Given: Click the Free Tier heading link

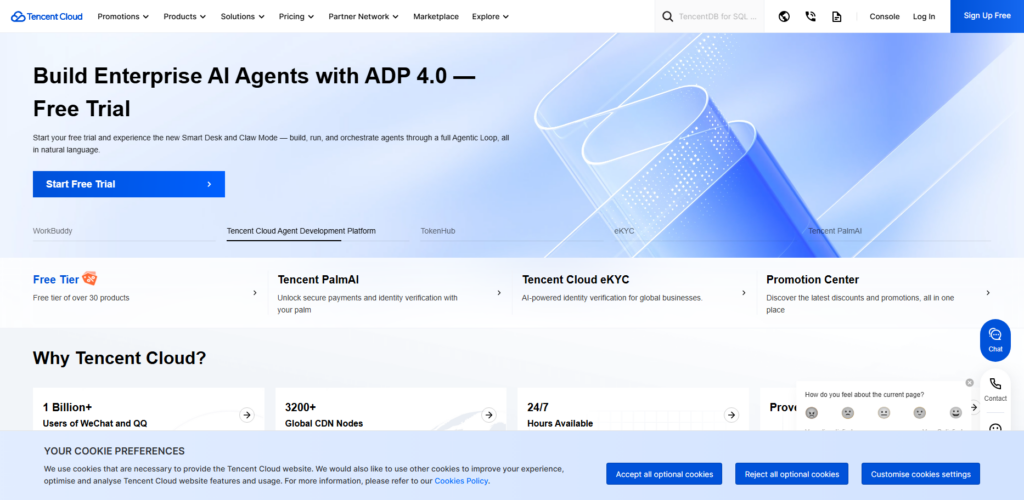Looking at the screenshot, I should [56, 279].
